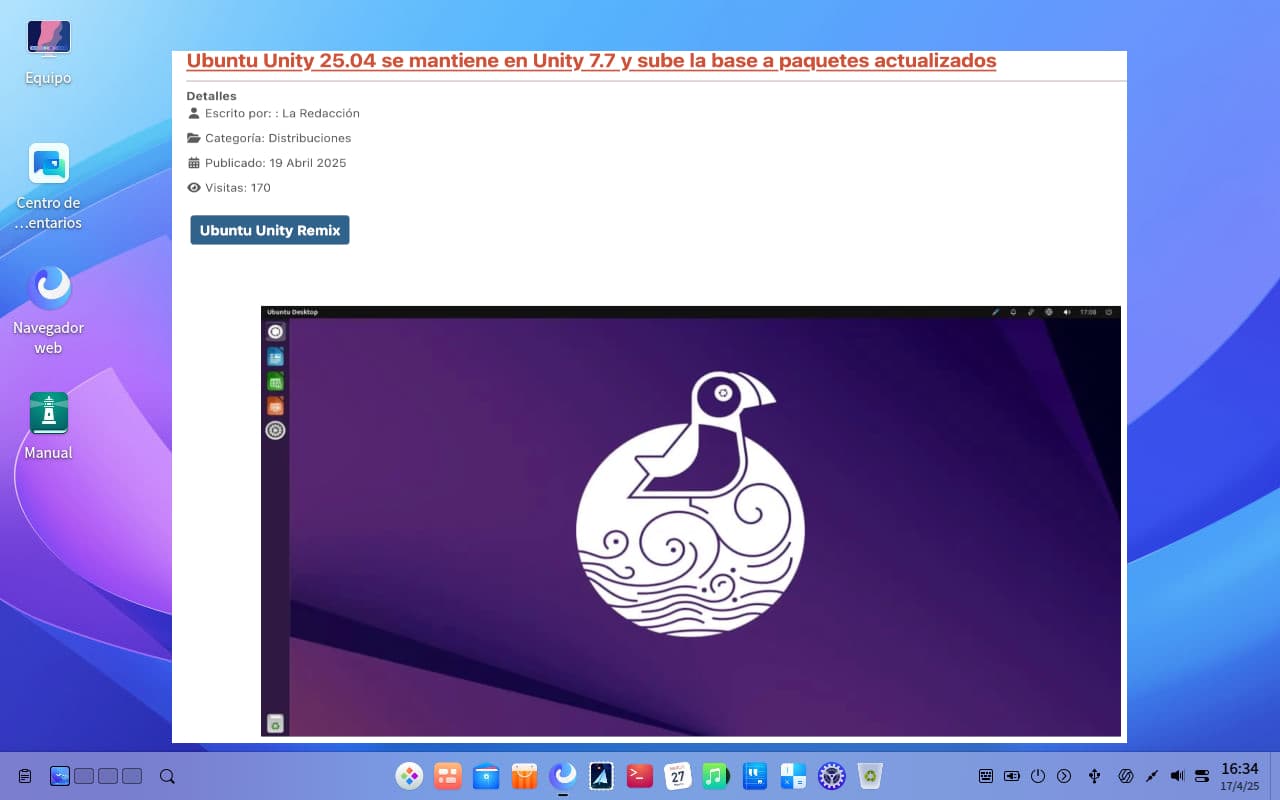Open the blue file manager dock icon

pyautogui.click(x=486, y=776)
